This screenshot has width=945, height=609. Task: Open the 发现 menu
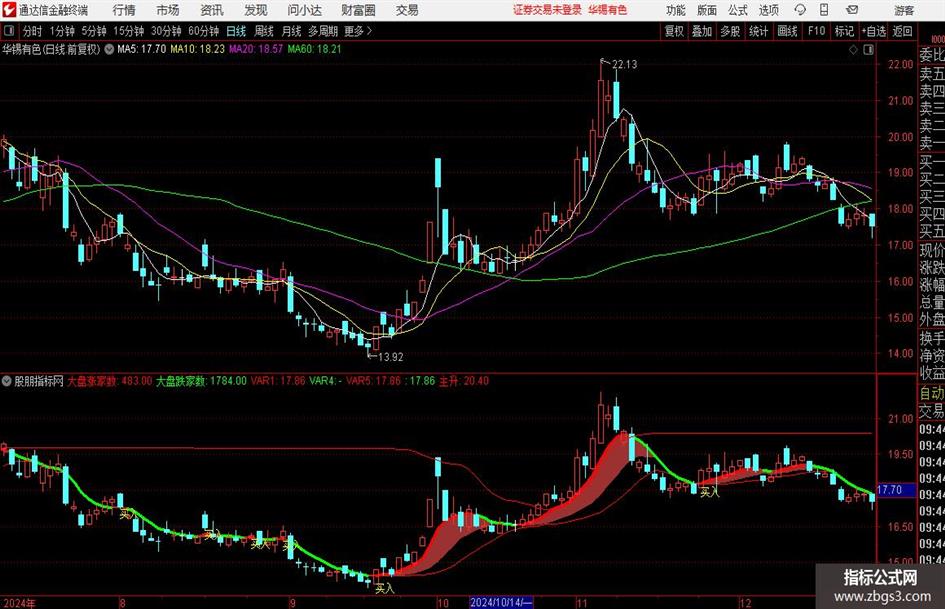tap(256, 10)
